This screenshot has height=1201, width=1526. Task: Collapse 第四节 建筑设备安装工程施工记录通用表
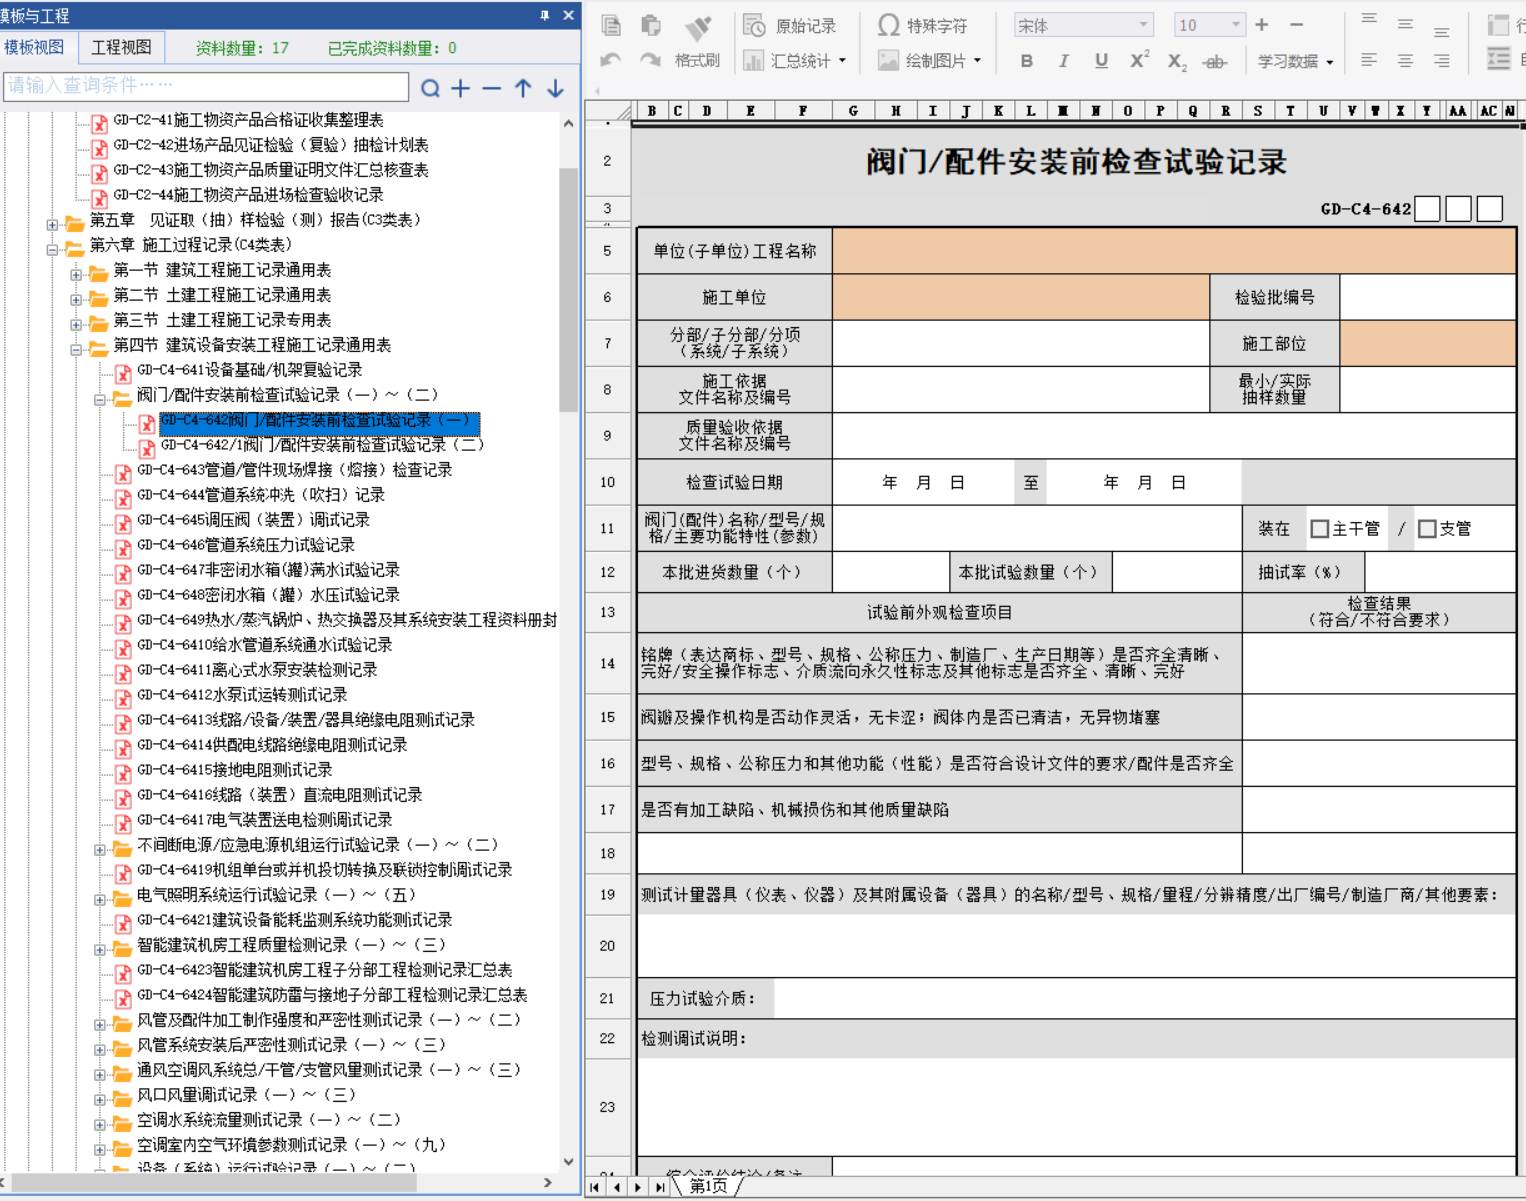[x=76, y=350]
